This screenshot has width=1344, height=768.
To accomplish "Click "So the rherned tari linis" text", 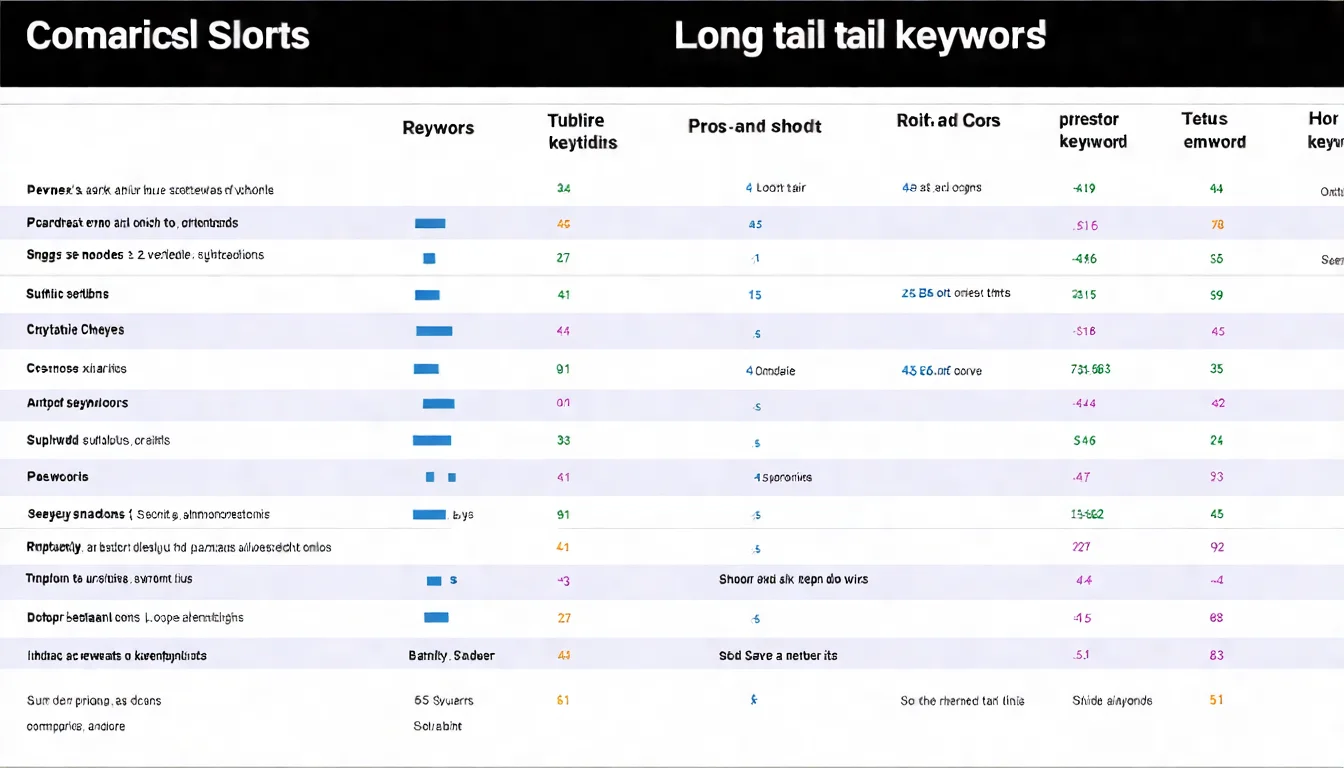I will coord(962,701).
